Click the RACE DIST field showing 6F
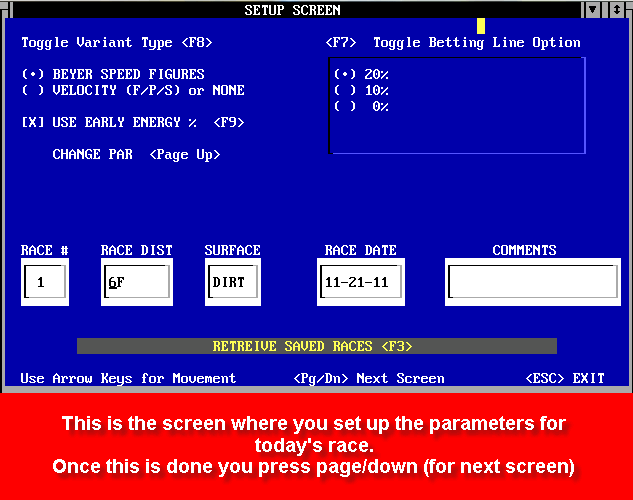 137,282
